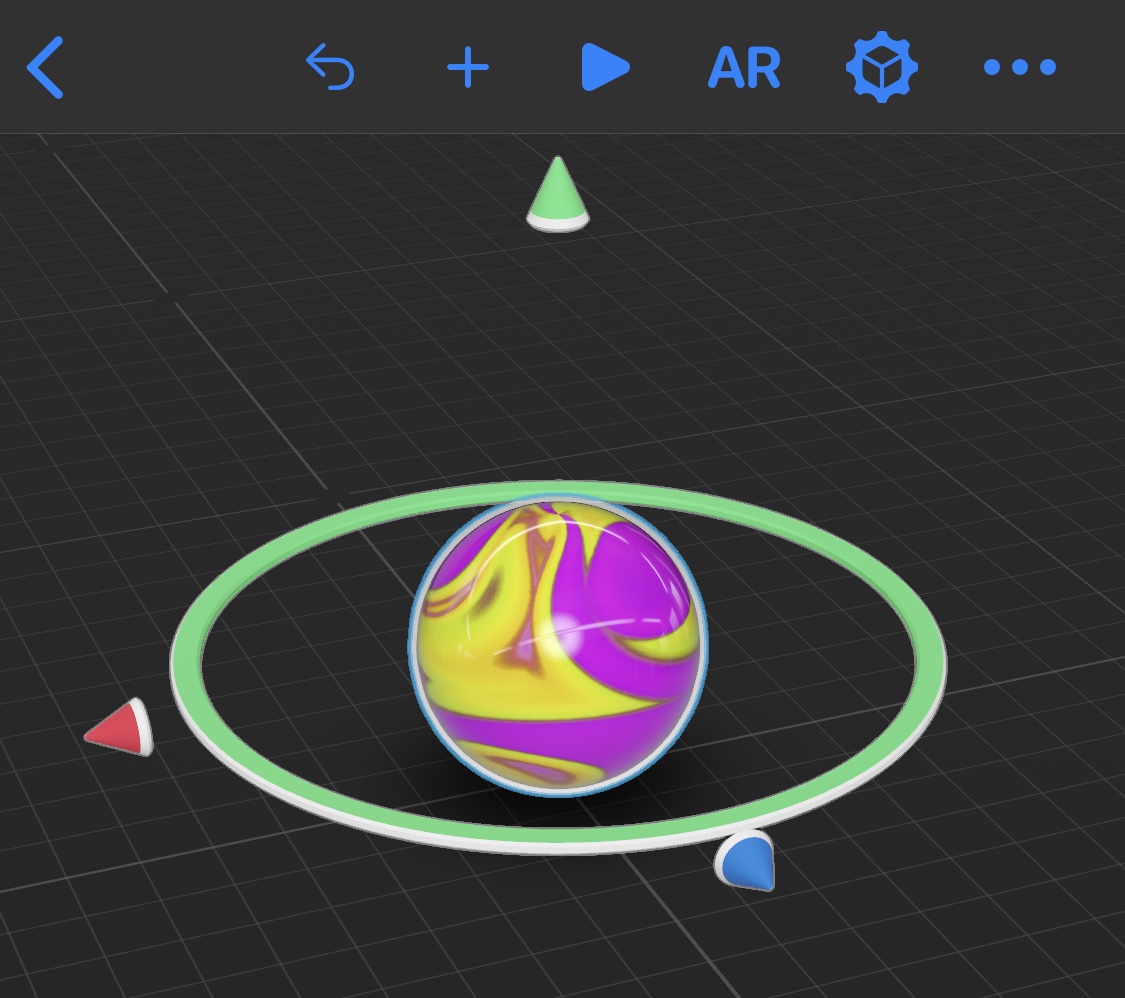Go back using the left chevron
This screenshot has width=1125, height=998.
pyautogui.click(x=45, y=67)
